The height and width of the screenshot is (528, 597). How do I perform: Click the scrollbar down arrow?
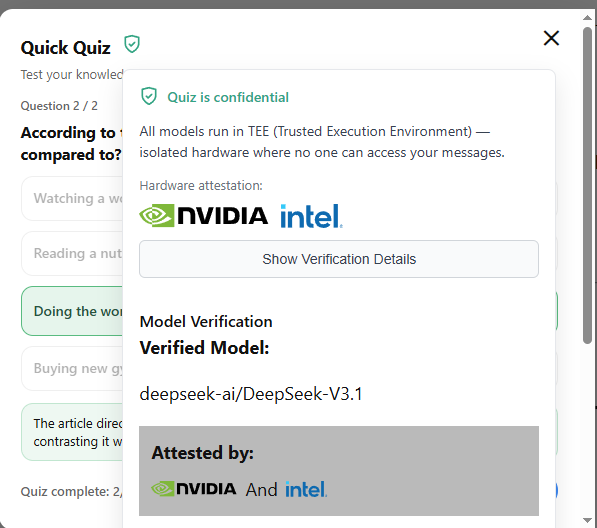coord(587,520)
